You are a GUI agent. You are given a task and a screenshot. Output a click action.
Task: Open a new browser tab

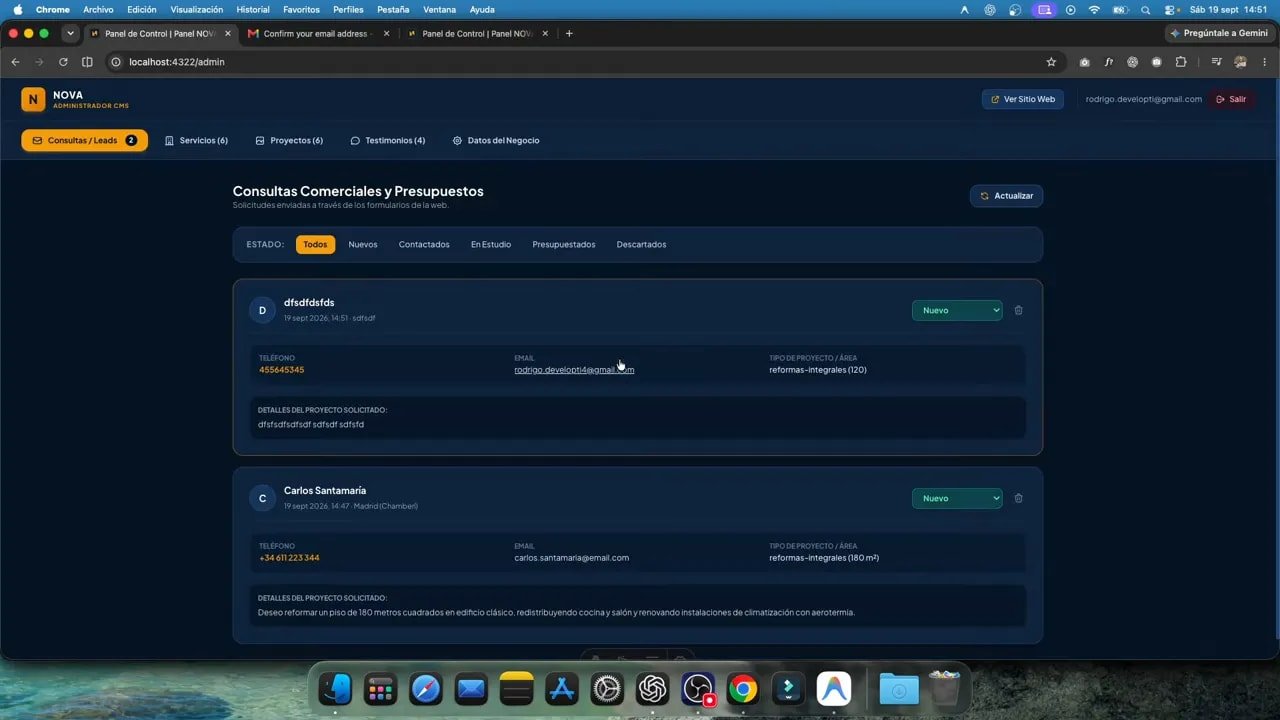tap(569, 33)
